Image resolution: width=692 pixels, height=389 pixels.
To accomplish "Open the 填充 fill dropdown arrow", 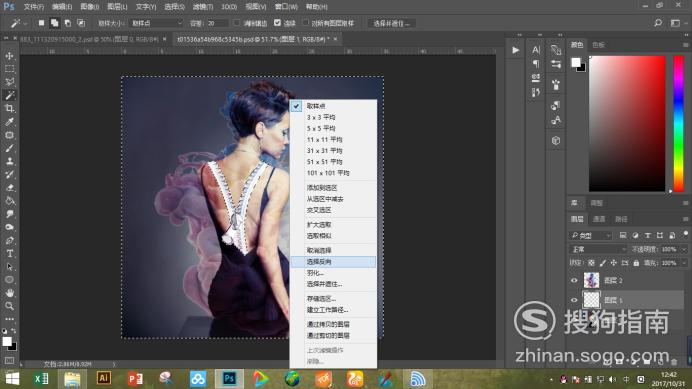I will 684,263.
